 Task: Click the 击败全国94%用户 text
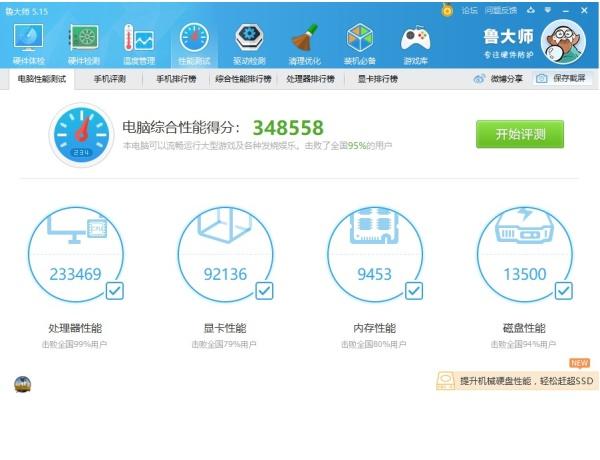click(x=523, y=344)
